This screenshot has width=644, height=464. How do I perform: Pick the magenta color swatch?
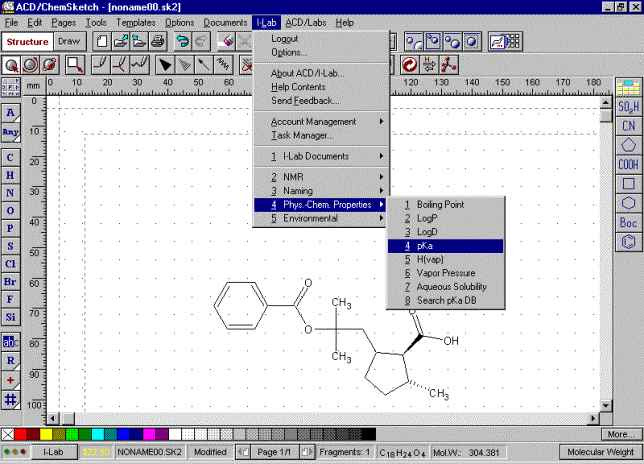[149, 434]
